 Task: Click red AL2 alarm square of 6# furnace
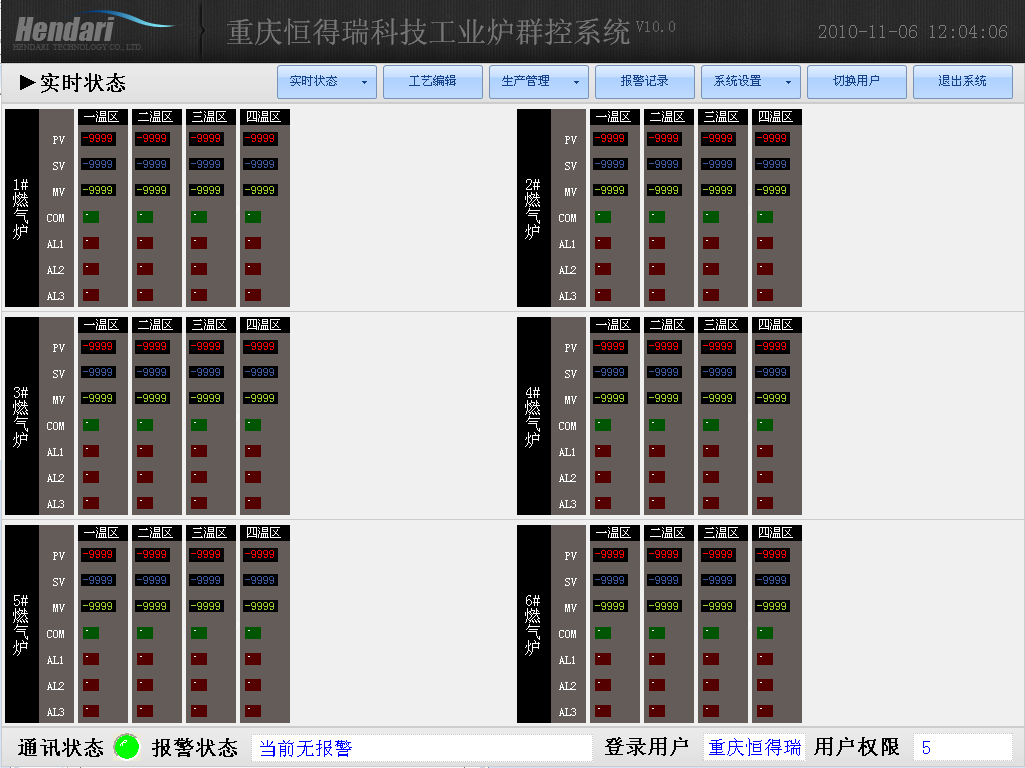pyautogui.click(x=601, y=686)
